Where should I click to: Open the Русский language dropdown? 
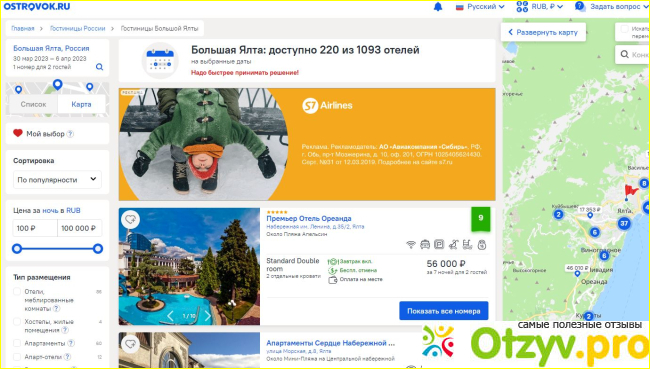[480, 7]
